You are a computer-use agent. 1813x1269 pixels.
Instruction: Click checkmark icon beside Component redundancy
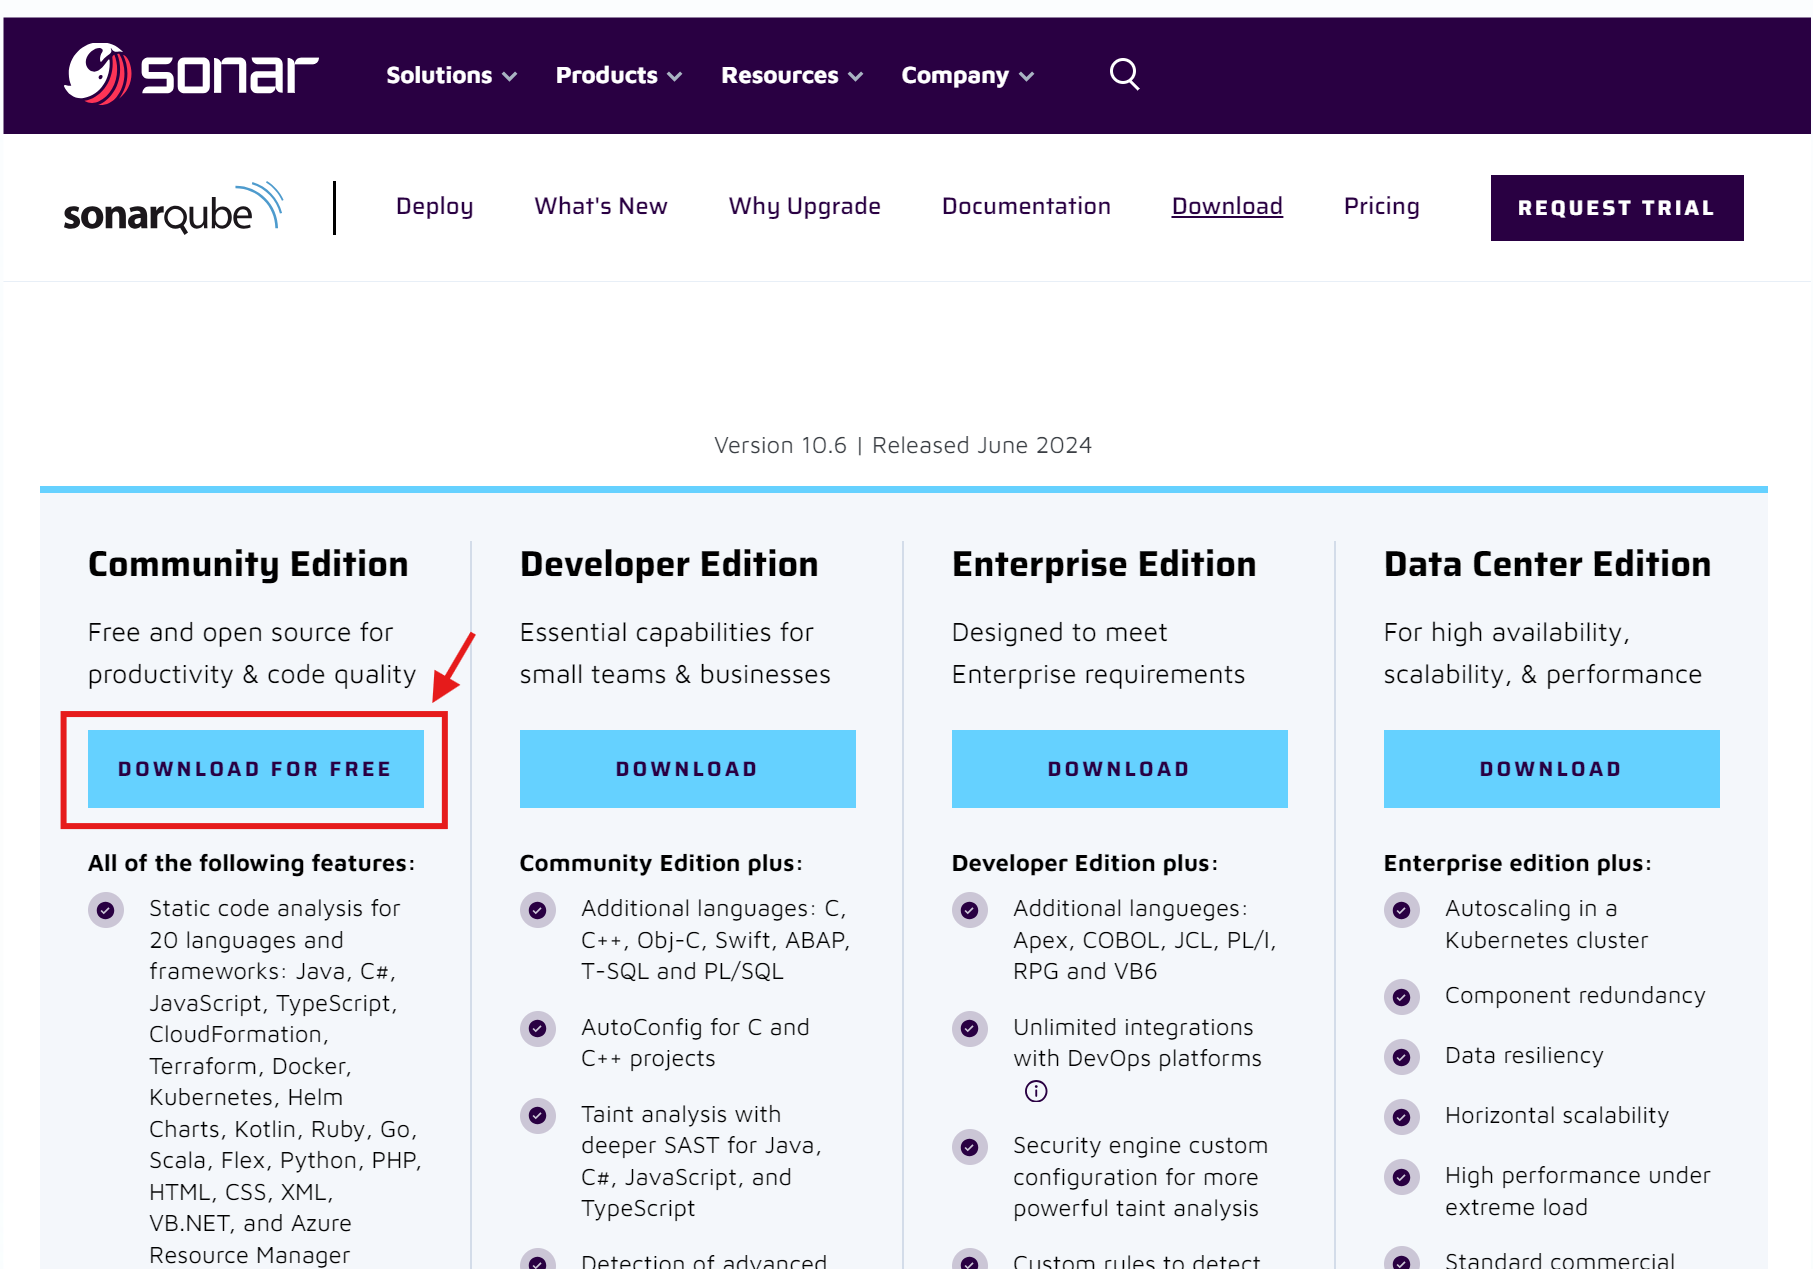(x=1402, y=997)
